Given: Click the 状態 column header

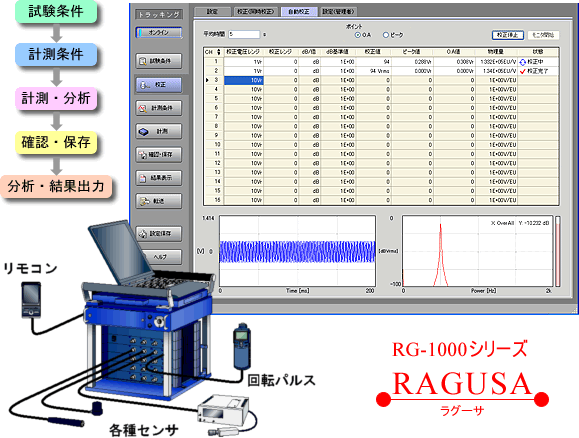Looking at the screenshot, I should click(538, 52).
